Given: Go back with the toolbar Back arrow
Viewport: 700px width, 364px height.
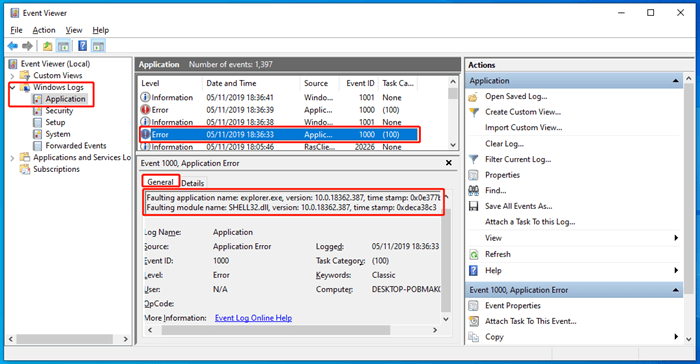Looking at the screenshot, I should click(13, 46).
